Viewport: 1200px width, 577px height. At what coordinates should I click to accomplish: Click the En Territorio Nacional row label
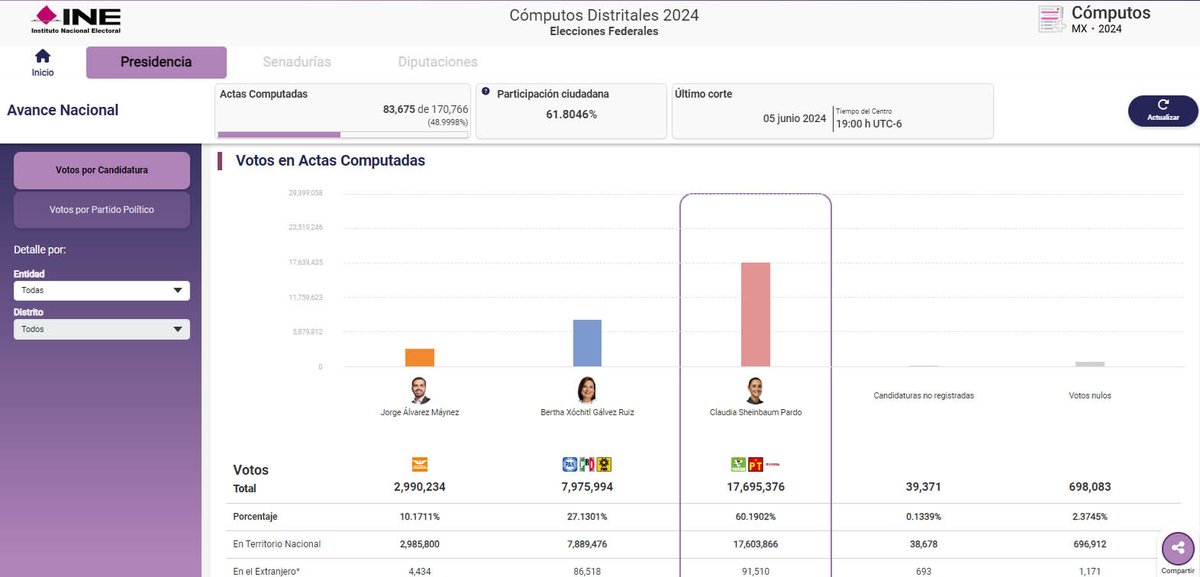[x=277, y=544]
